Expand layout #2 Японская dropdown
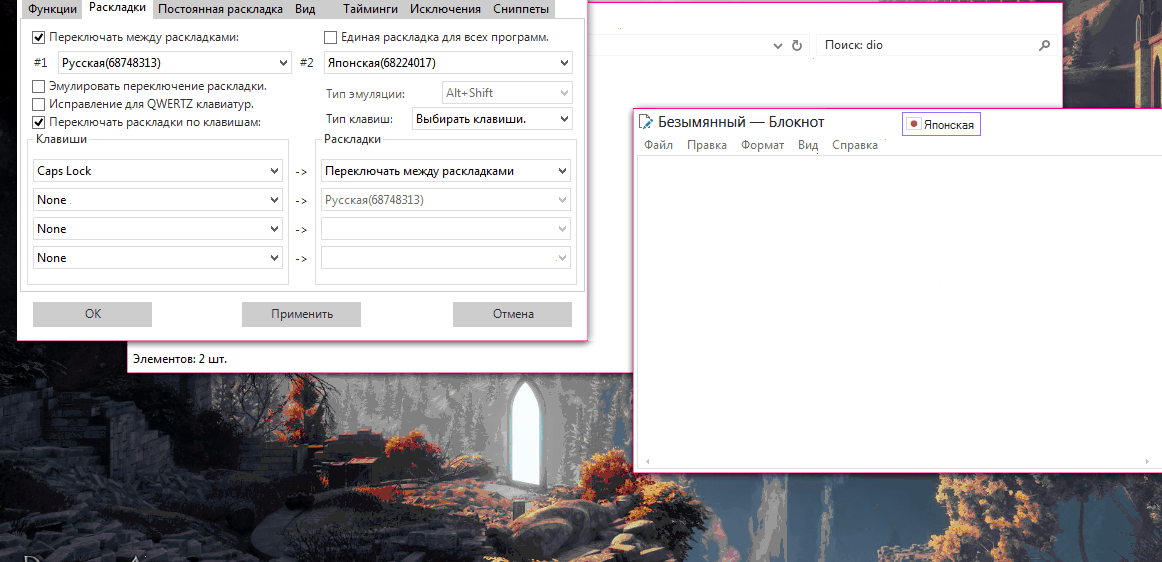 click(448, 63)
